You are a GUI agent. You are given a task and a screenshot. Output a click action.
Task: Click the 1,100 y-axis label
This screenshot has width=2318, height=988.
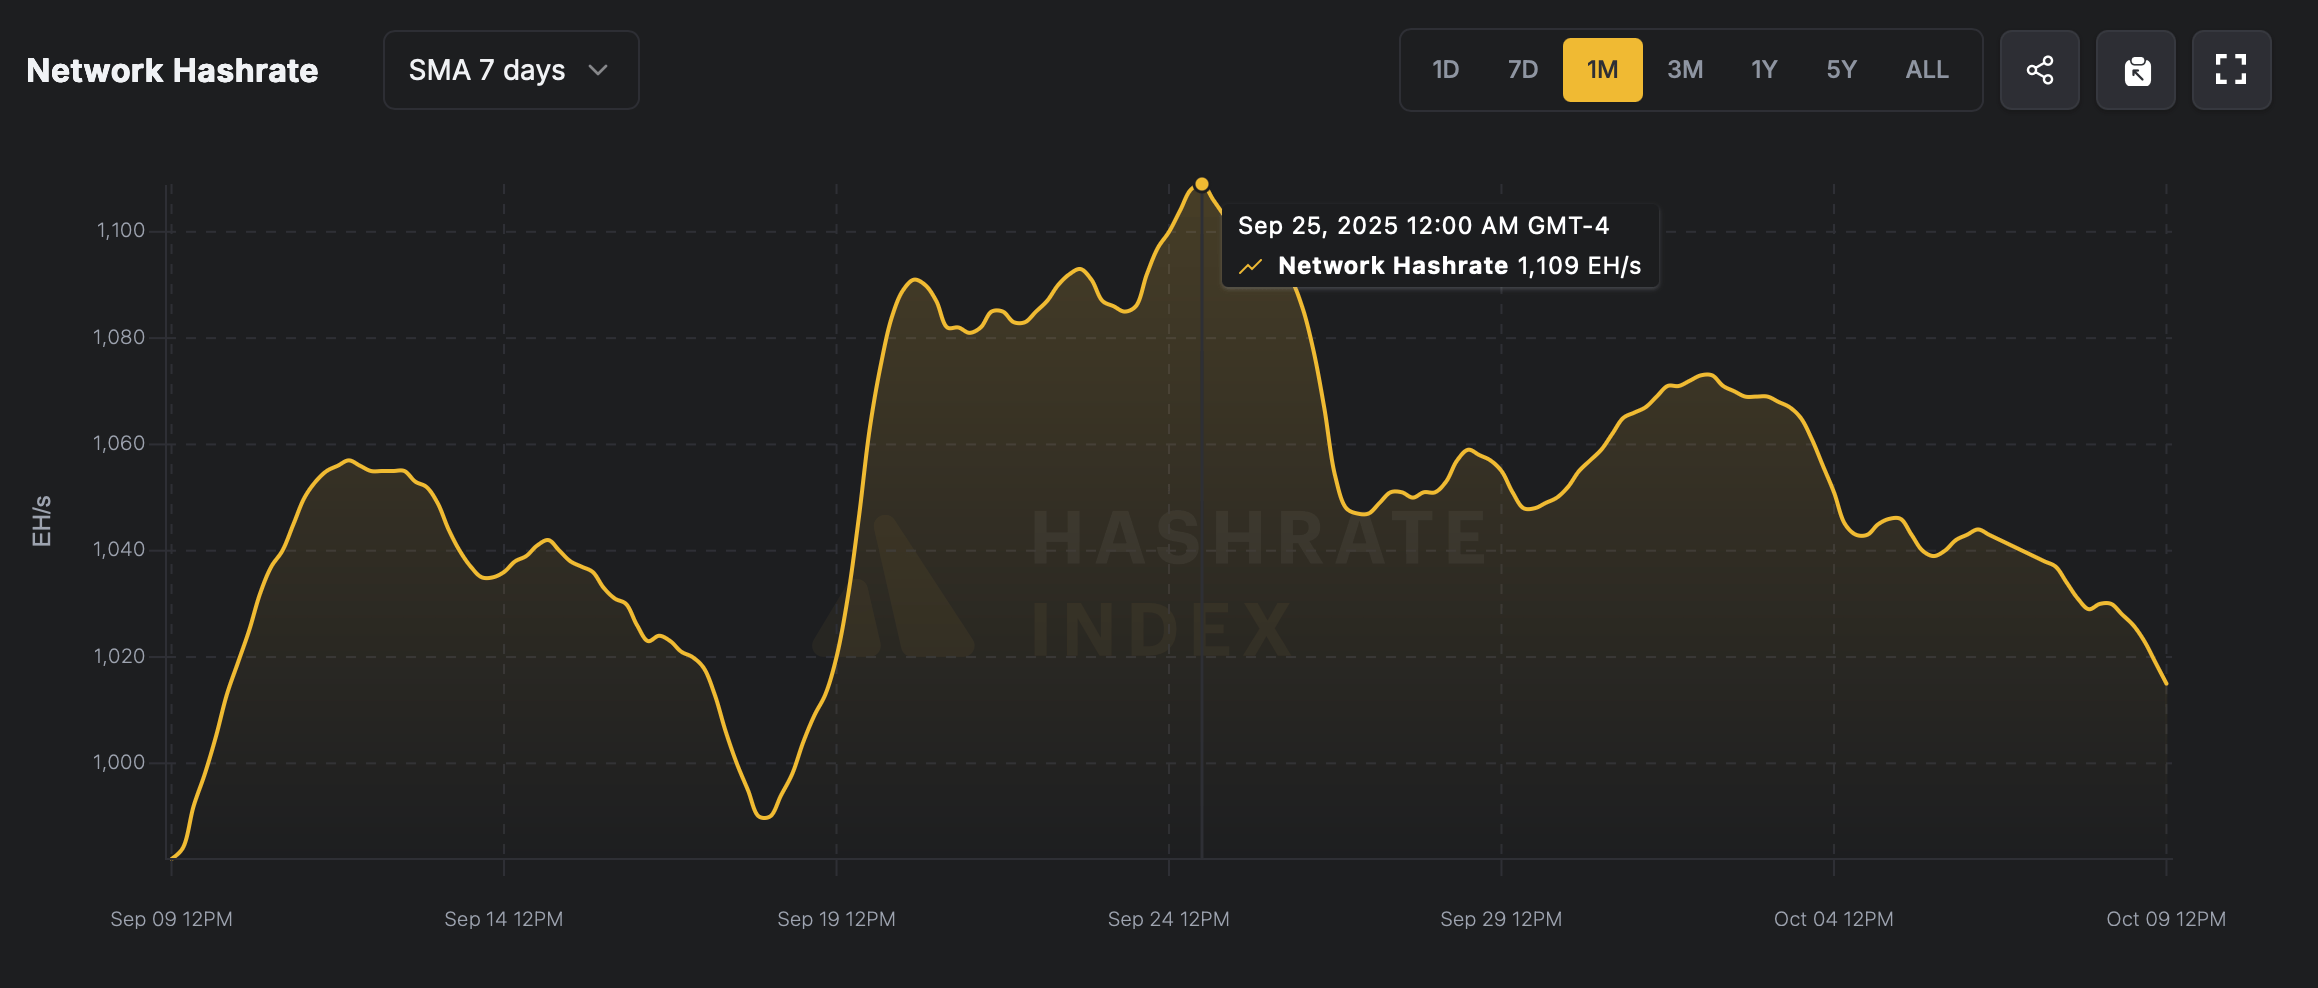pos(120,231)
